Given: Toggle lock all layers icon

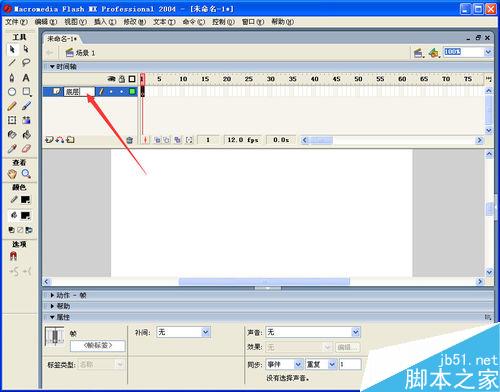Looking at the screenshot, I should [x=122, y=79].
